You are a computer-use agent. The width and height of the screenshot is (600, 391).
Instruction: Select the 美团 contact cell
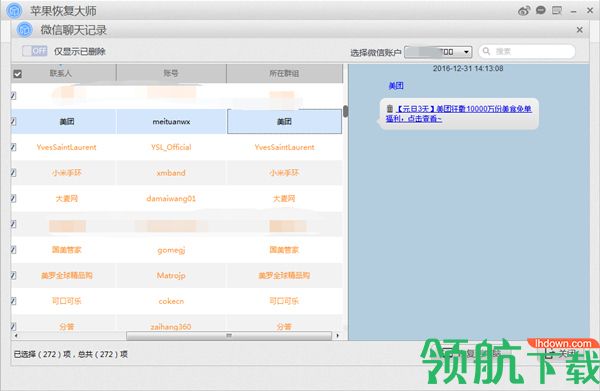coord(67,122)
